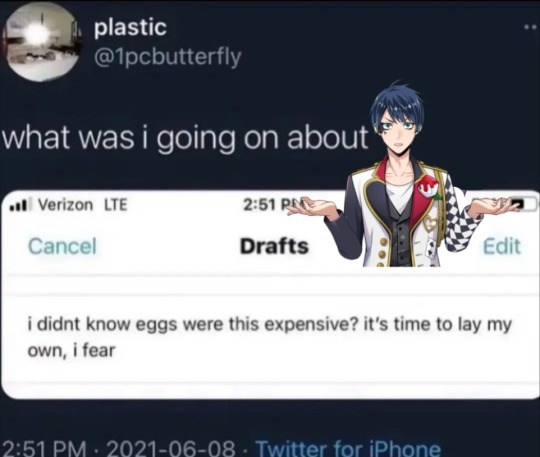Click the Twitter for iPhone source link
The height and width of the screenshot is (457, 540).
348,448
